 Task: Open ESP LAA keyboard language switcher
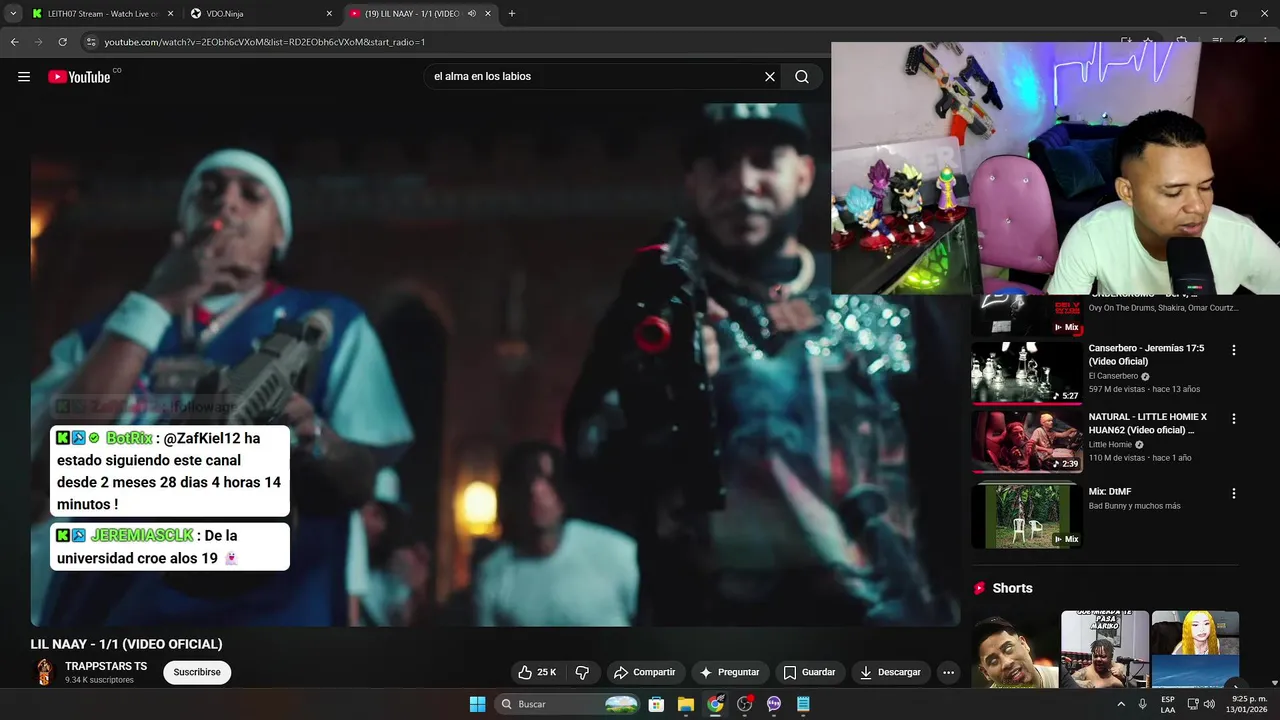tap(1168, 704)
